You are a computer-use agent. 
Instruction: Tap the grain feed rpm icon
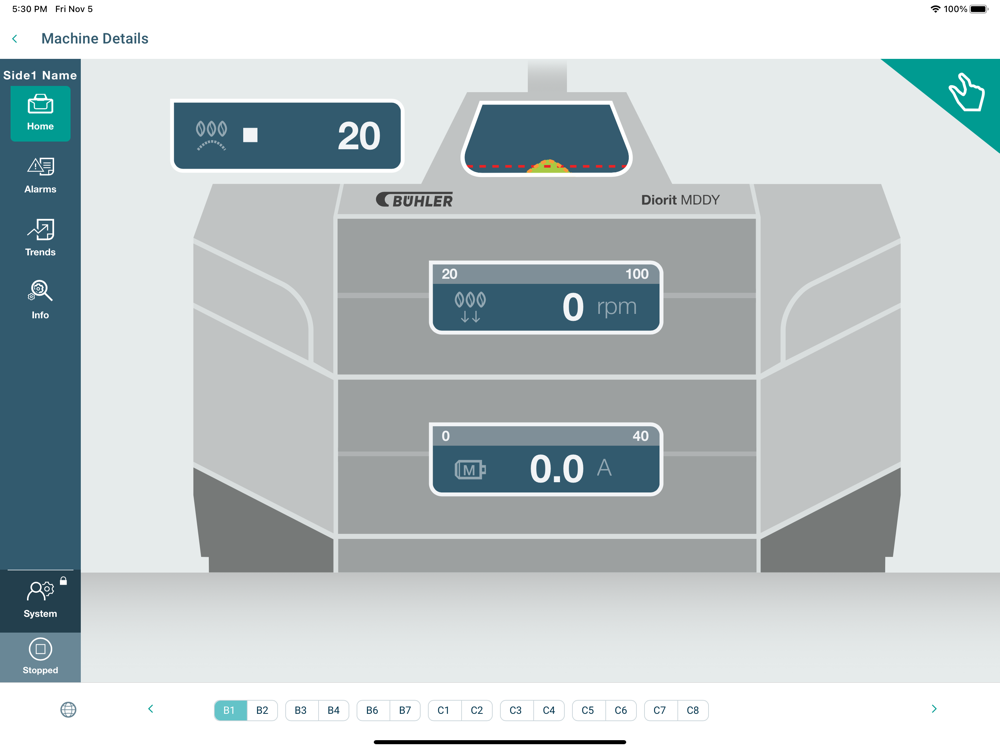[470, 307]
